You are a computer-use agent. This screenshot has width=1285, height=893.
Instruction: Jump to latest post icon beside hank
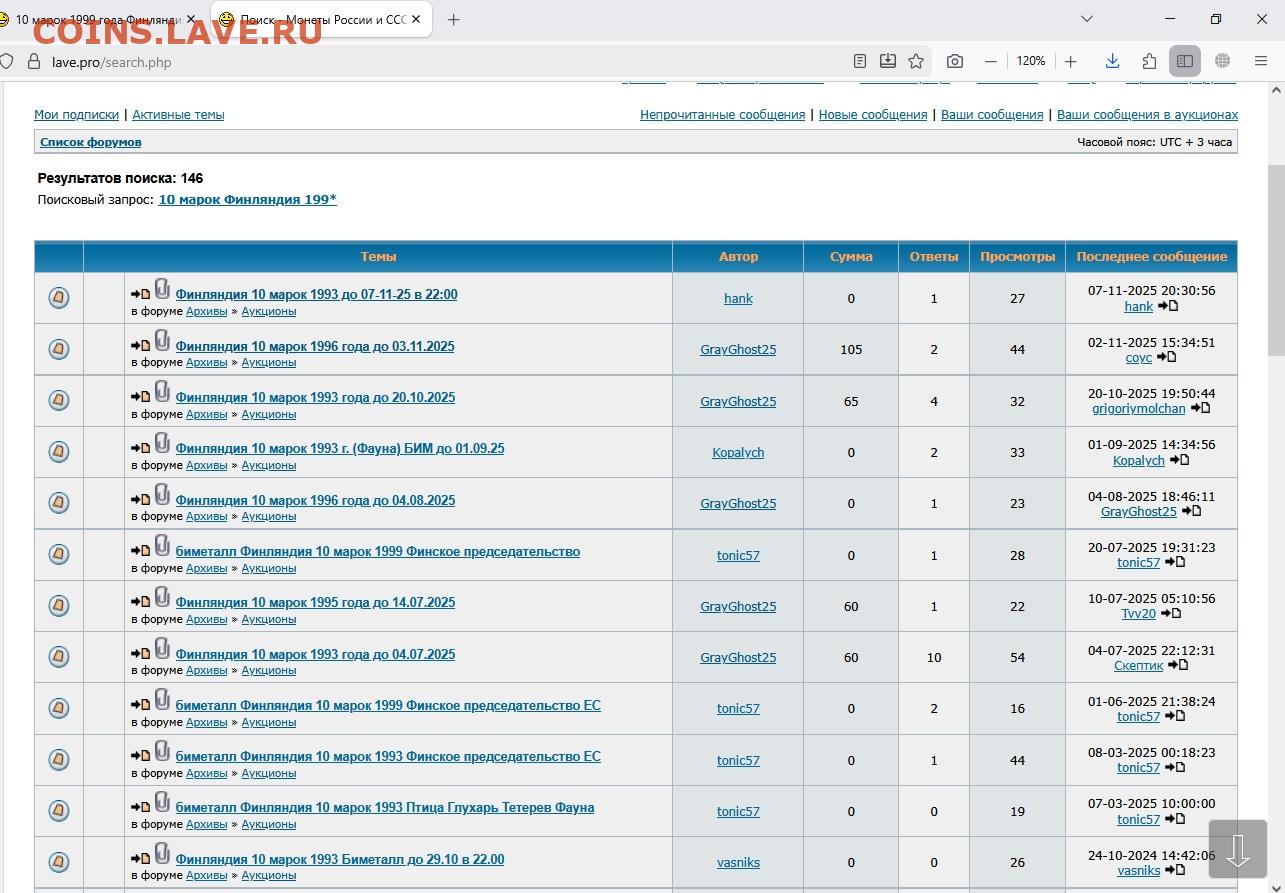coord(1168,306)
